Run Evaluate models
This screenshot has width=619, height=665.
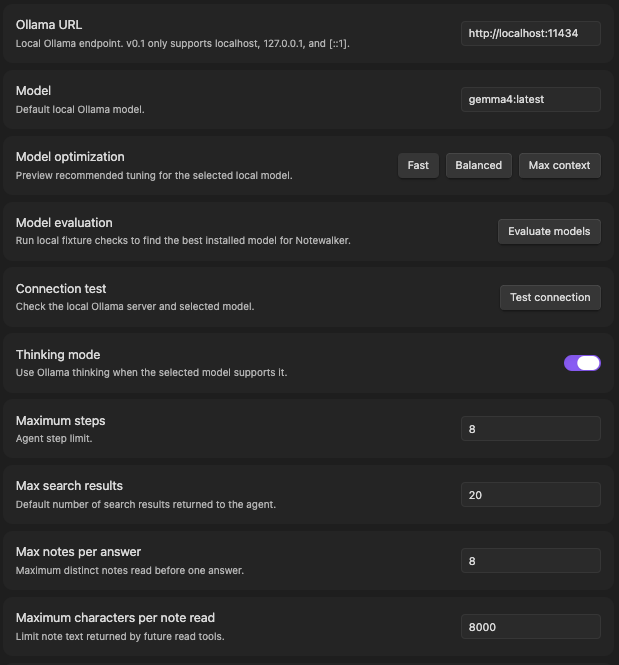tap(549, 232)
